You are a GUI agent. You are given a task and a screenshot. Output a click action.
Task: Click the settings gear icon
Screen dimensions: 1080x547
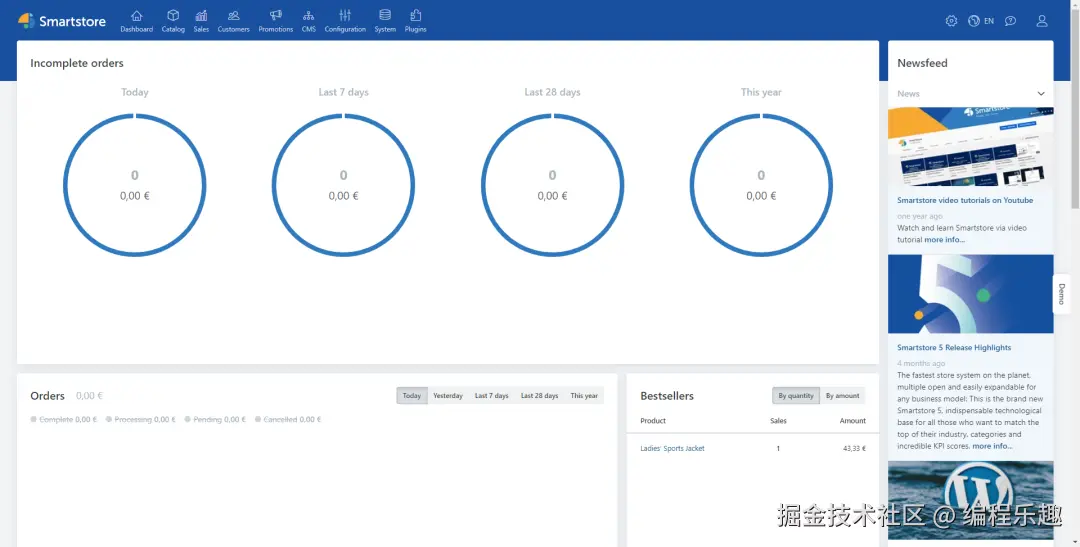pos(951,21)
